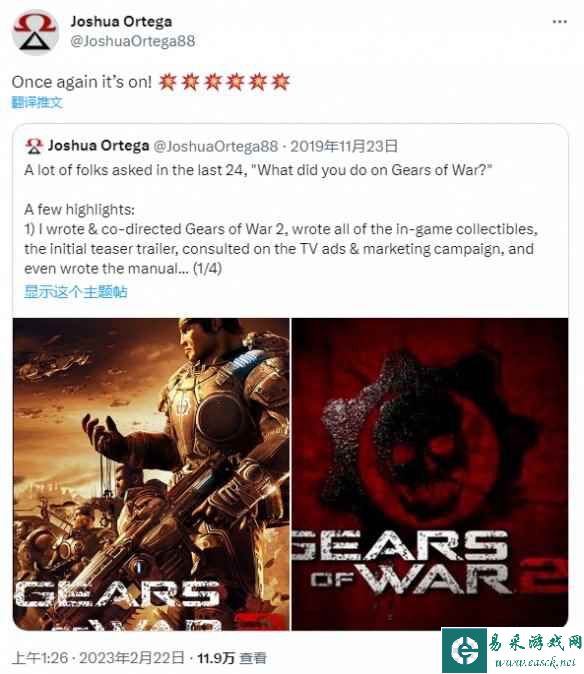The height and width of the screenshot is (674, 584).
Task: Click the 11.9万 查看 view count
Action: click(x=232, y=657)
